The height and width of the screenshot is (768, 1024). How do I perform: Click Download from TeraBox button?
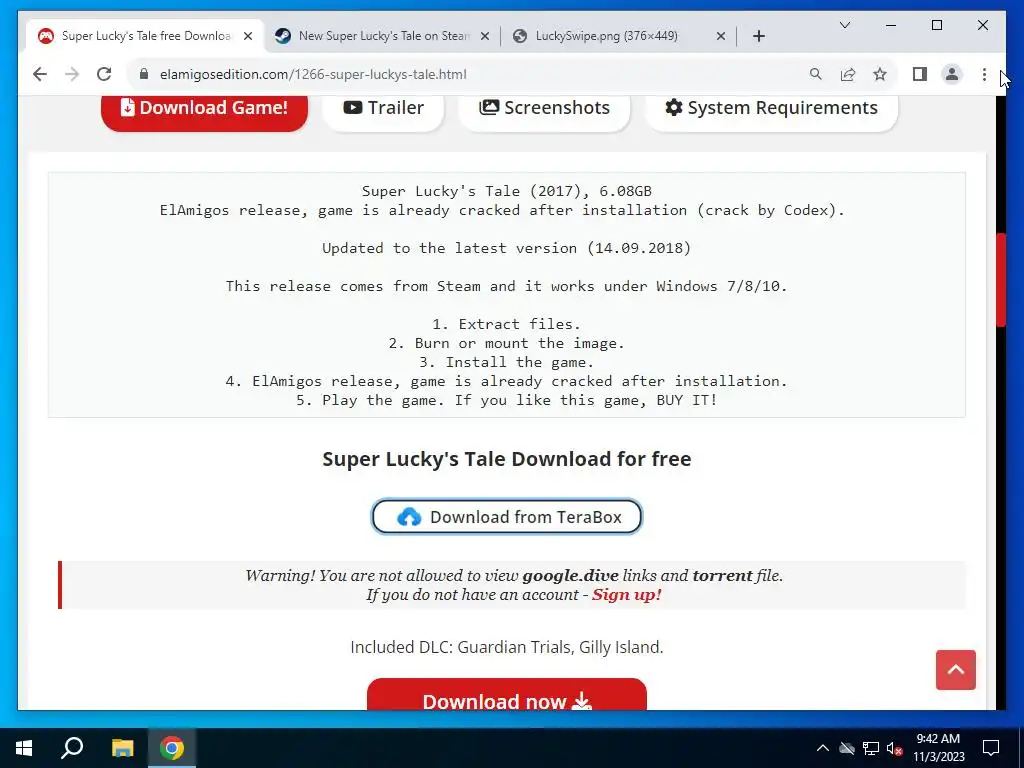click(507, 517)
